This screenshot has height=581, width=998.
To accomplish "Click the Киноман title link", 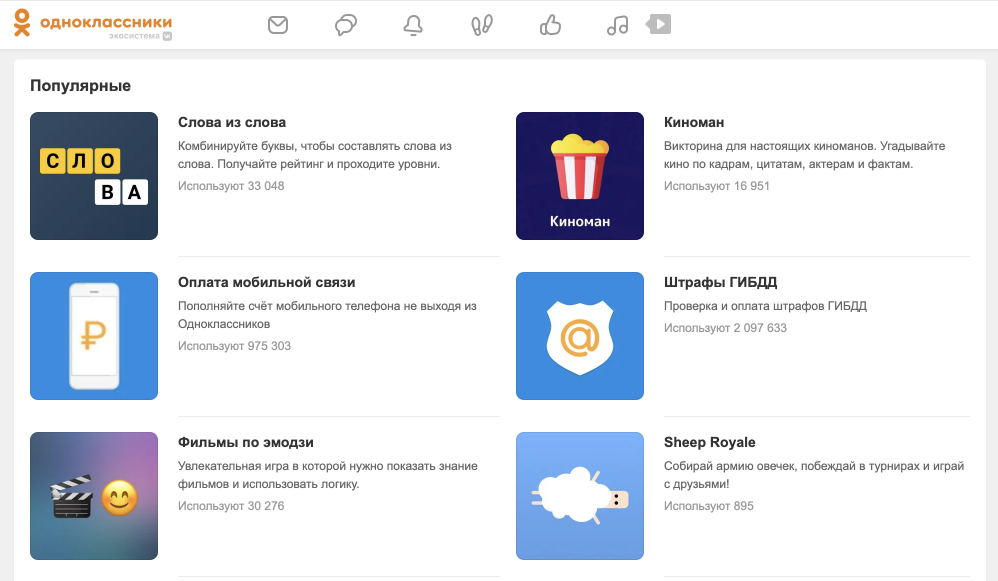I will click(x=694, y=122).
